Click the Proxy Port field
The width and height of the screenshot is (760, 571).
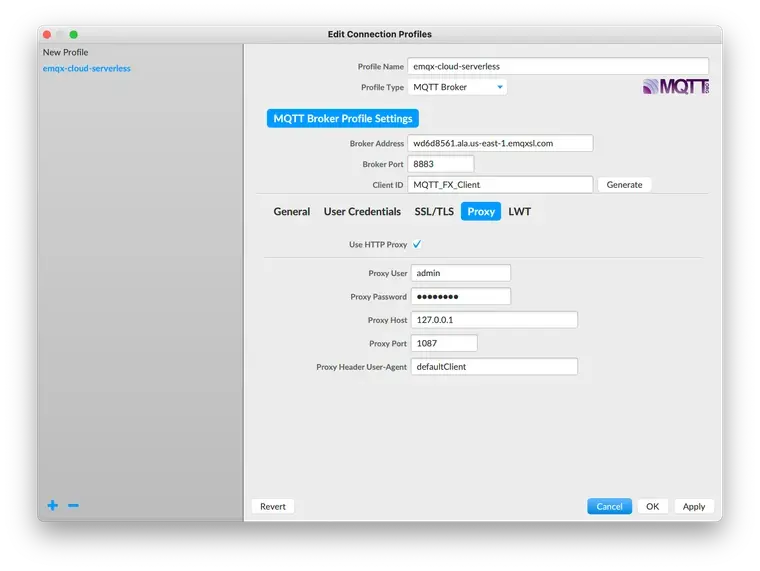(444, 343)
